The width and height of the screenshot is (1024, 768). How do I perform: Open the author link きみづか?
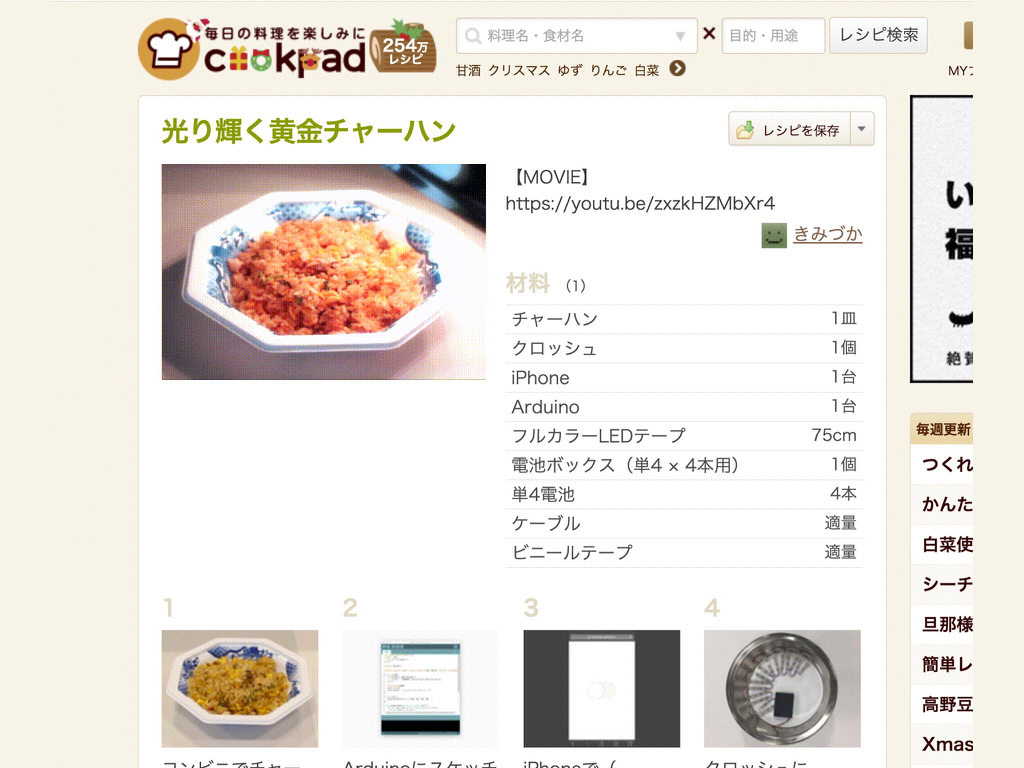tap(828, 234)
